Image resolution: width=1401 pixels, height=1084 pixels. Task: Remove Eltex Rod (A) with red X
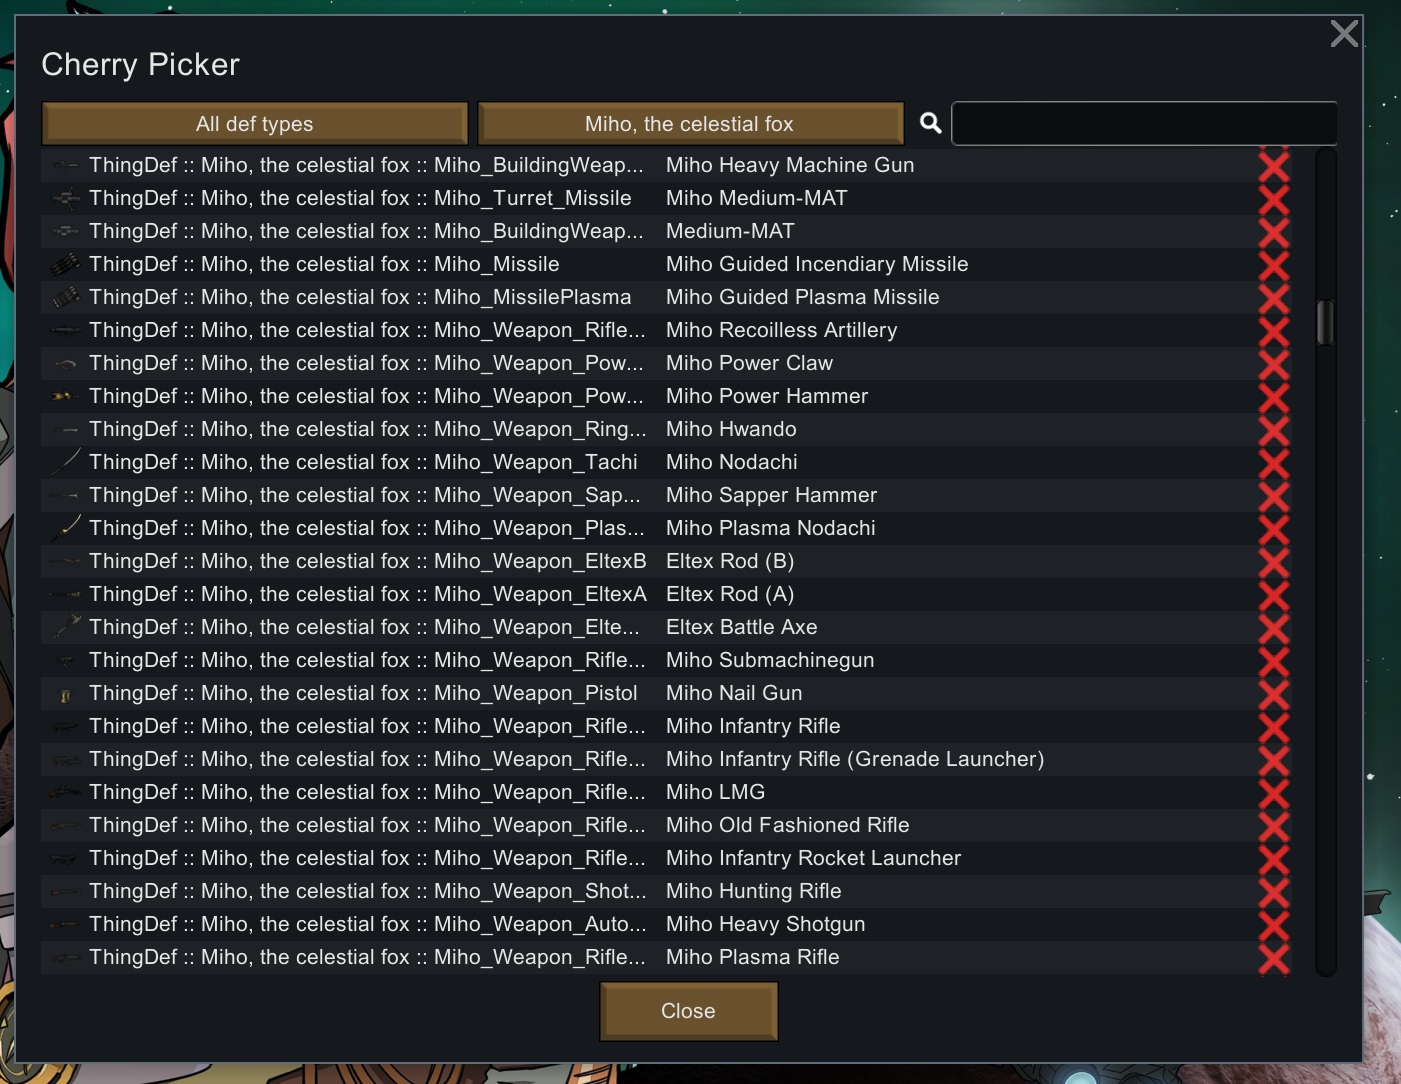click(1273, 594)
